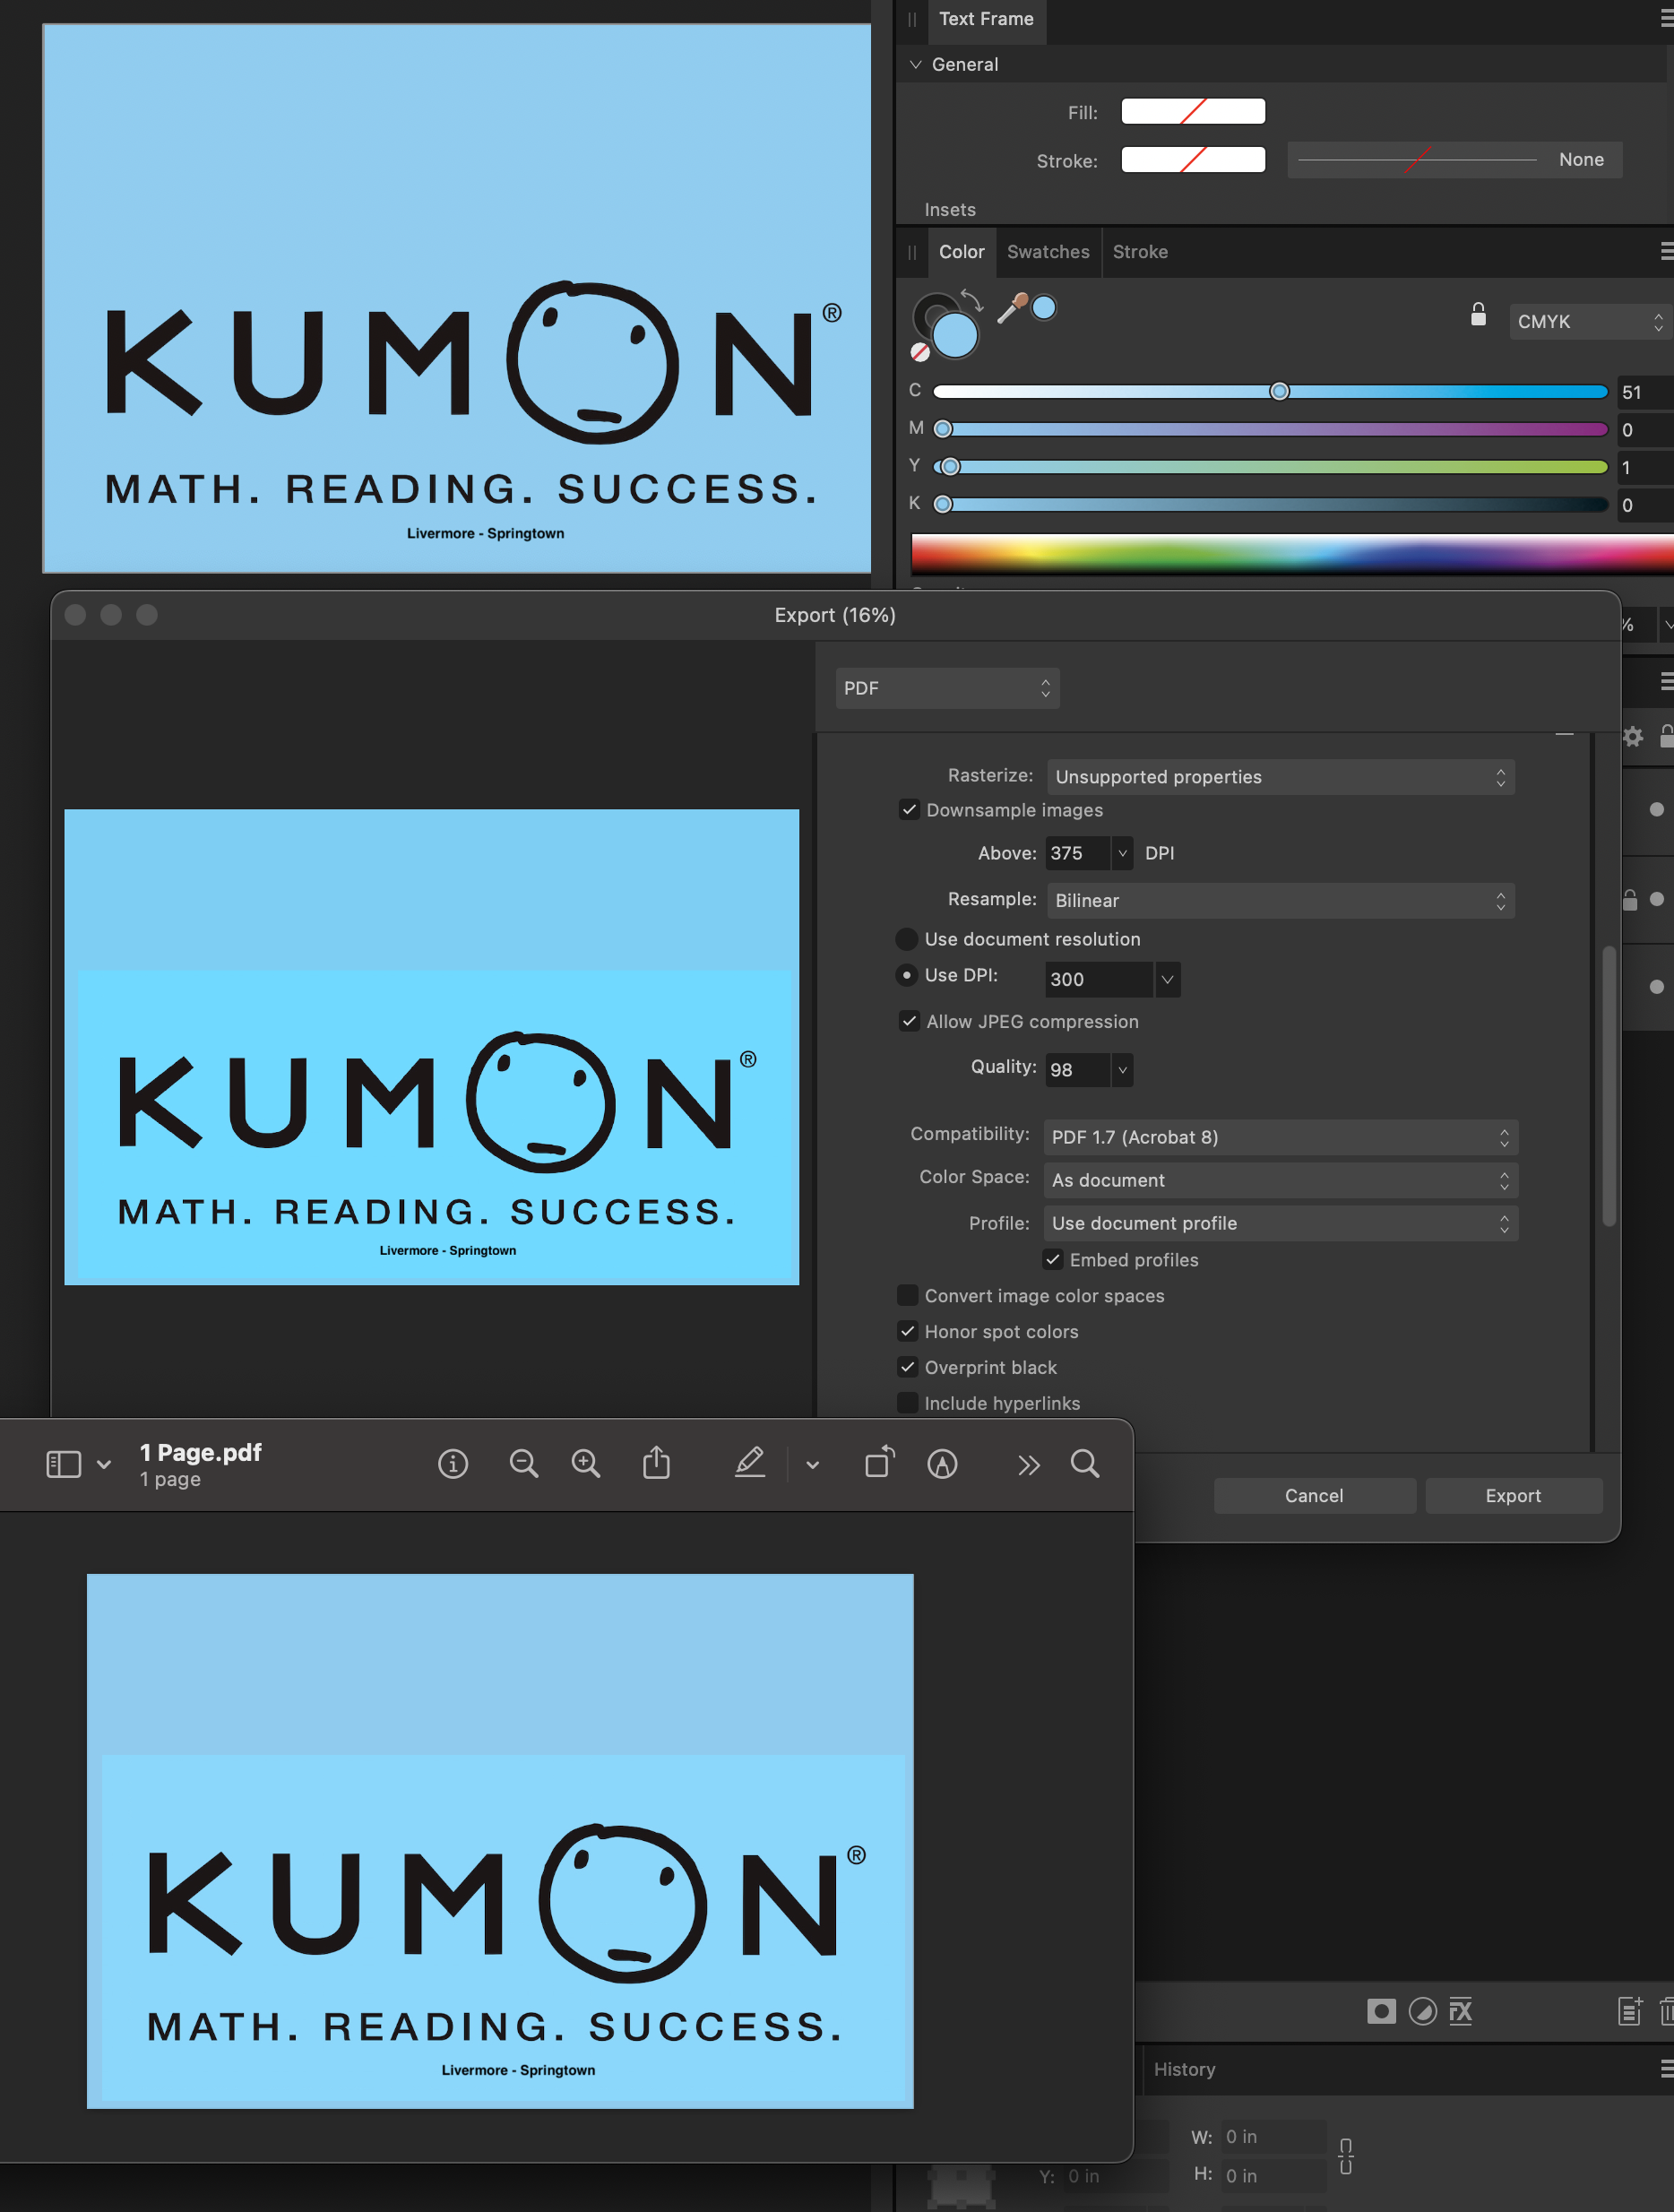Click the search magnifier in Preview
Screen dimensions: 1674x2212
1085,1464
